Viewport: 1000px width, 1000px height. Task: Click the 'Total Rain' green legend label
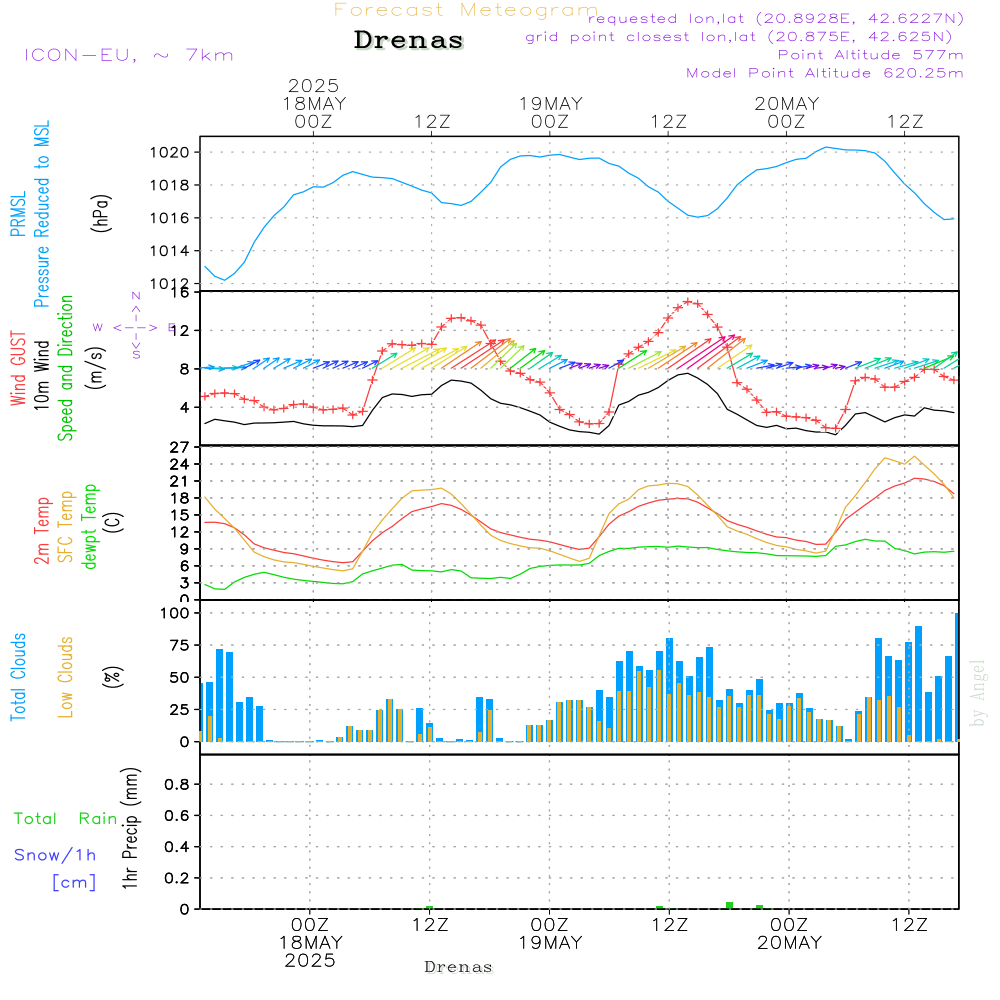66,818
